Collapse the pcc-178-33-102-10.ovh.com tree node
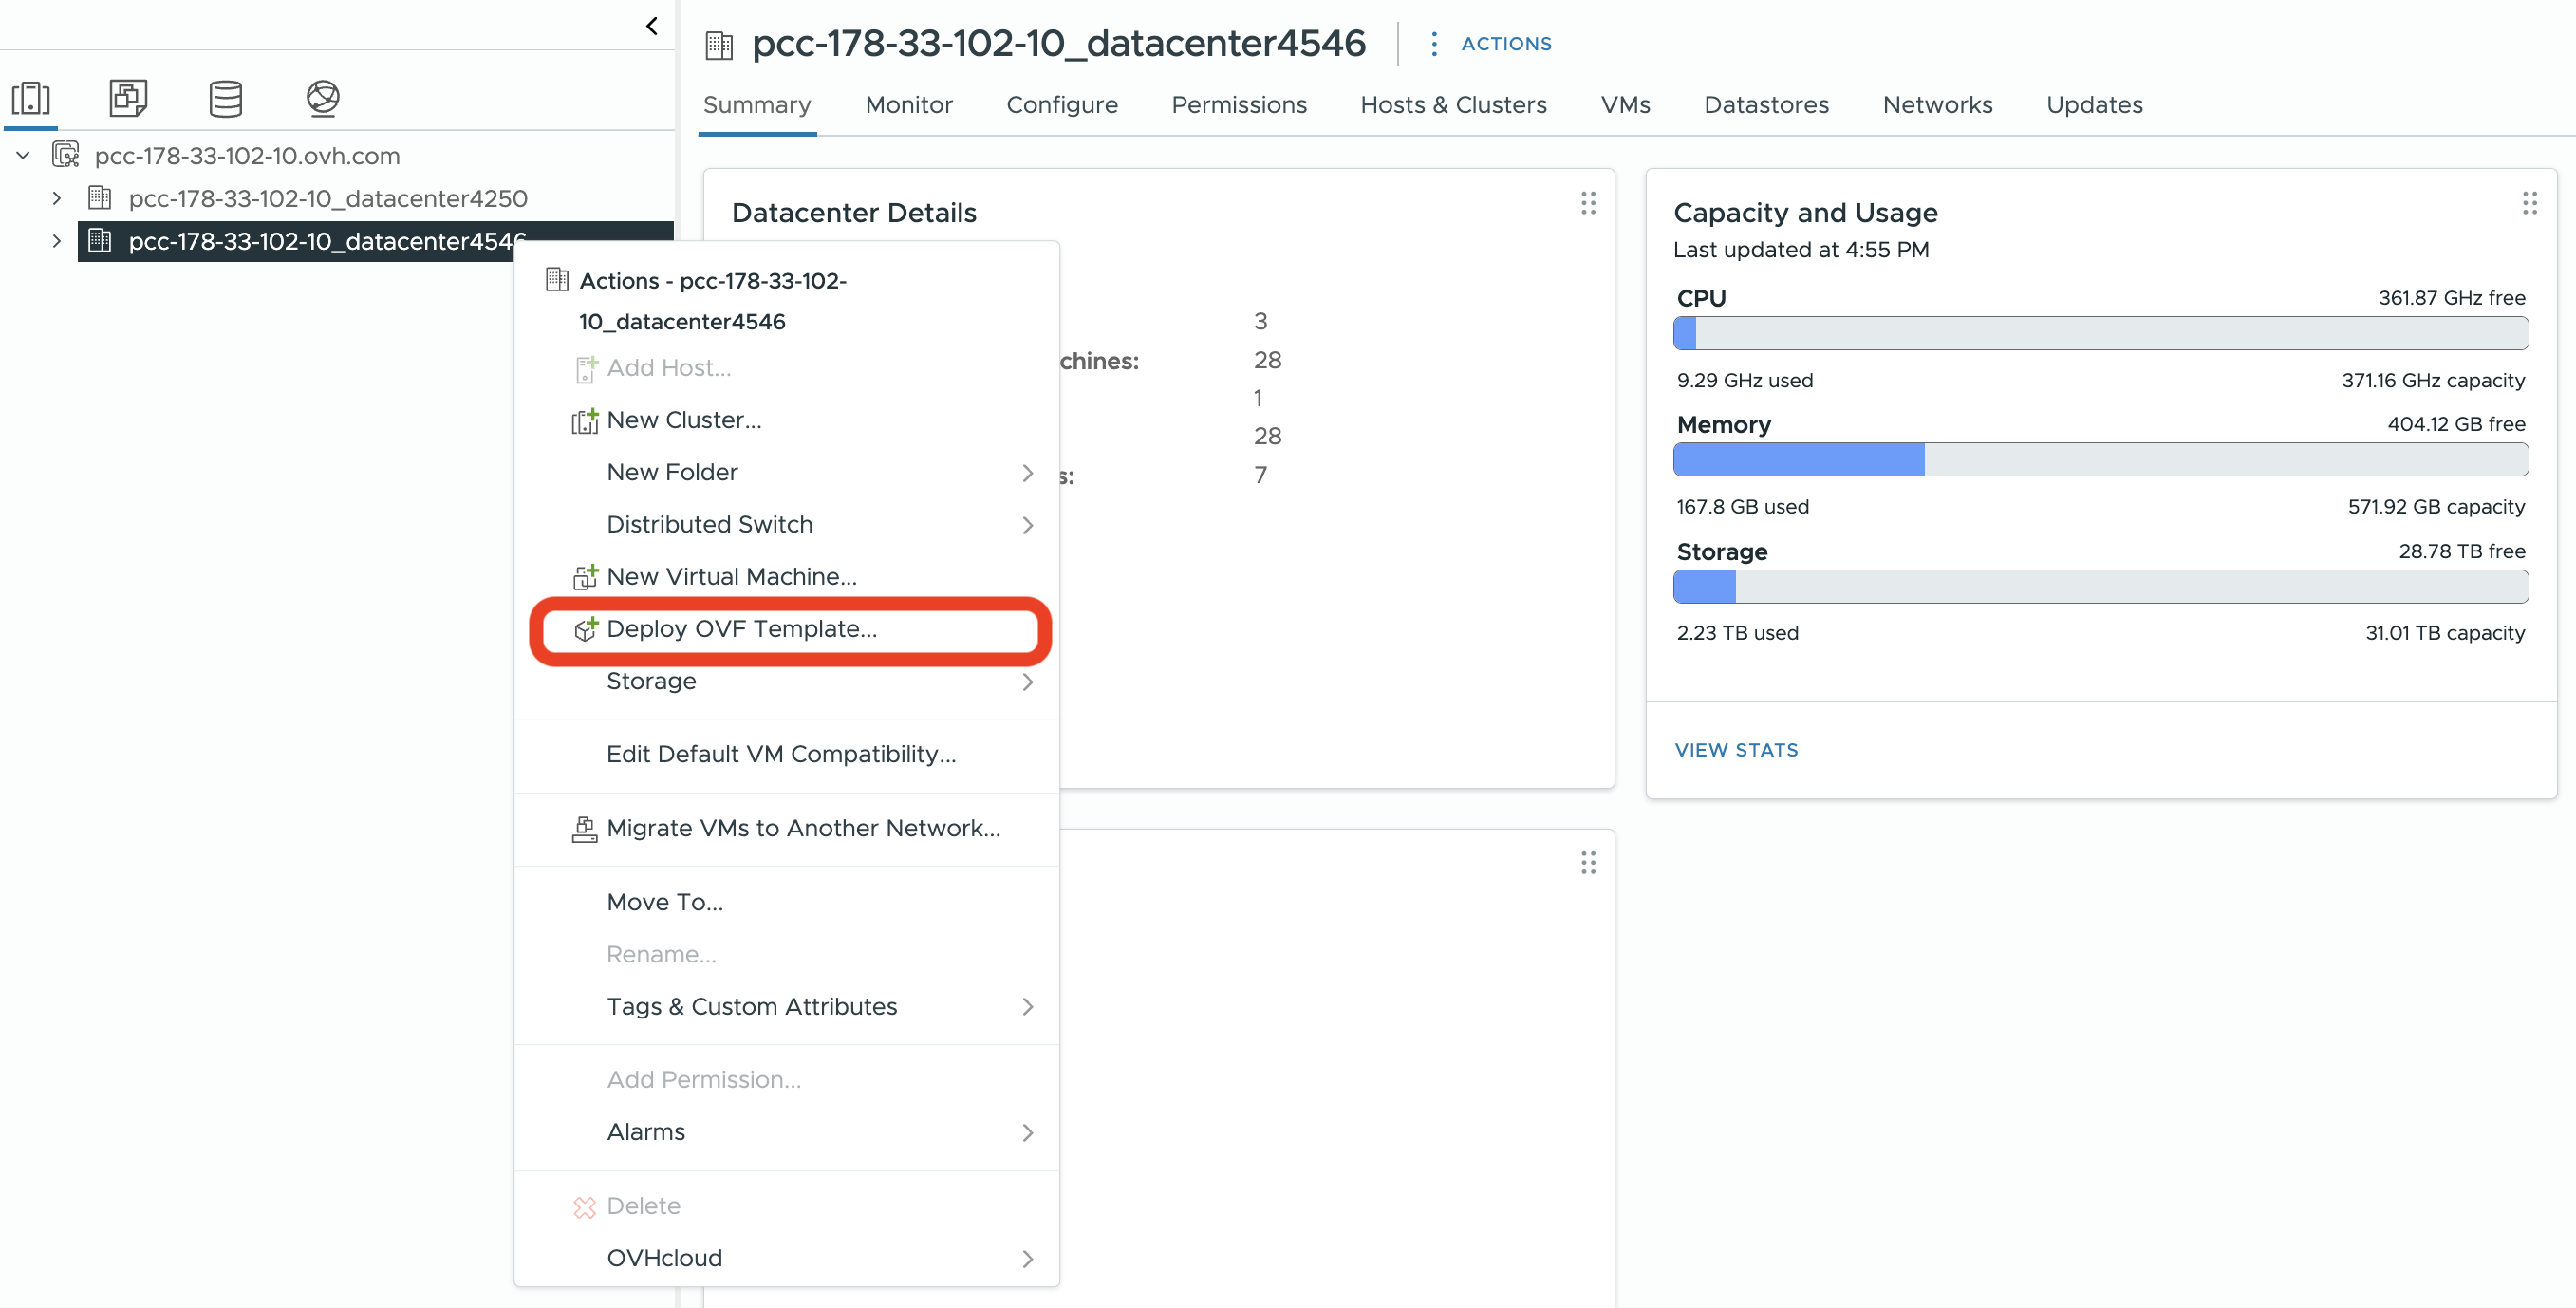Image resolution: width=2576 pixels, height=1308 pixels. pos(23,155)
